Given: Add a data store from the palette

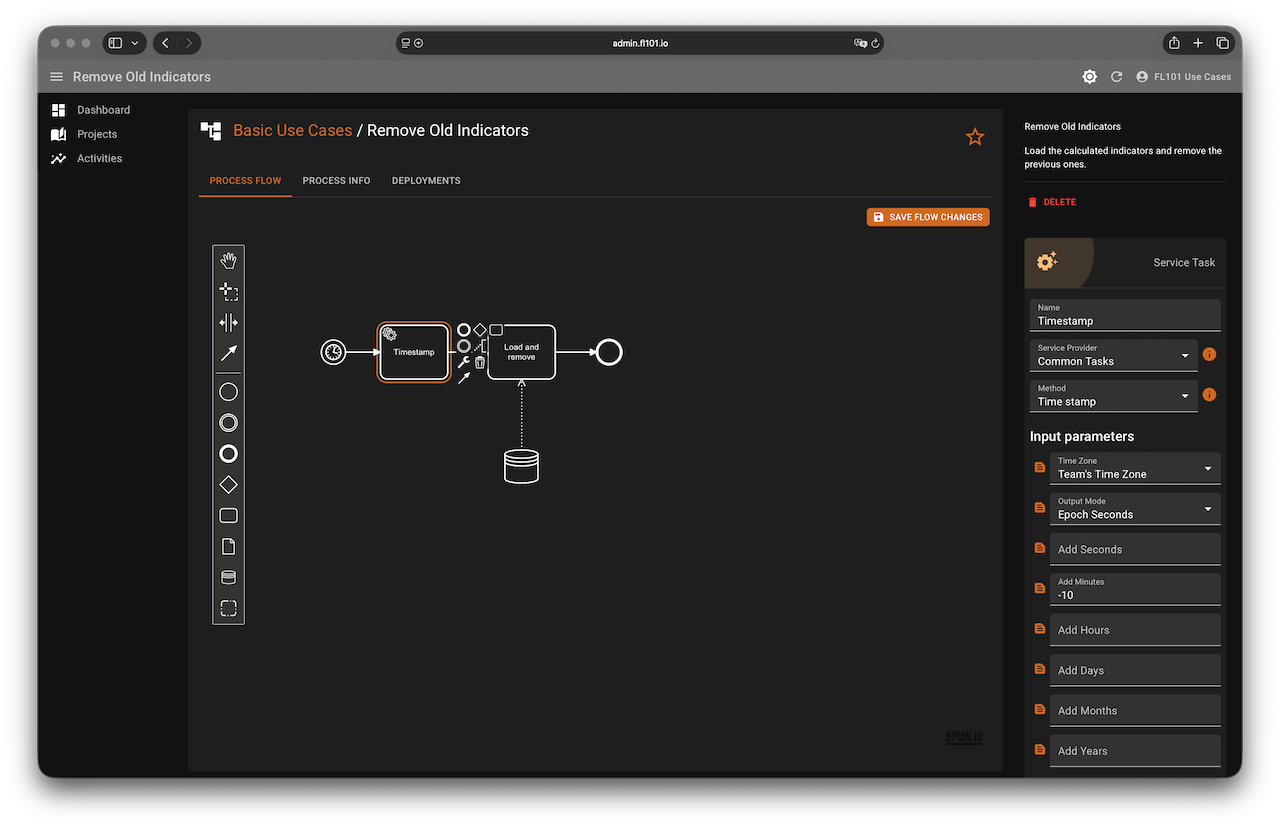Looking at the screenshot, I should click(x=228, y=577).
